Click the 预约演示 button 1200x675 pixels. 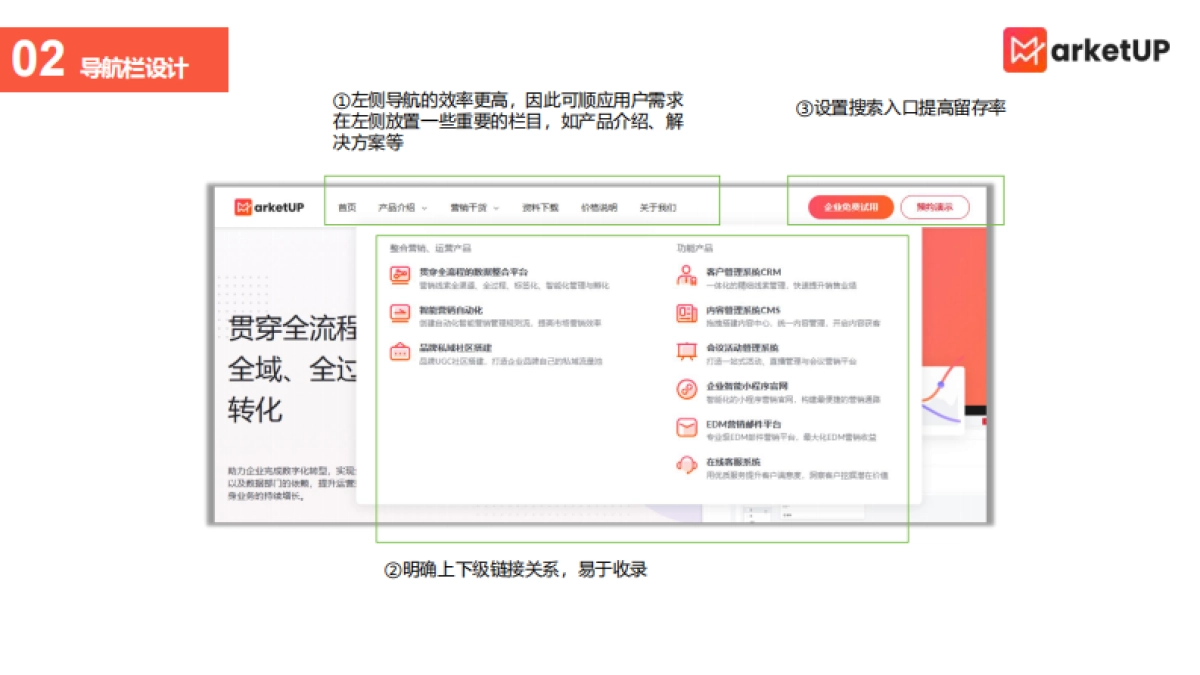tap(936, 207)
